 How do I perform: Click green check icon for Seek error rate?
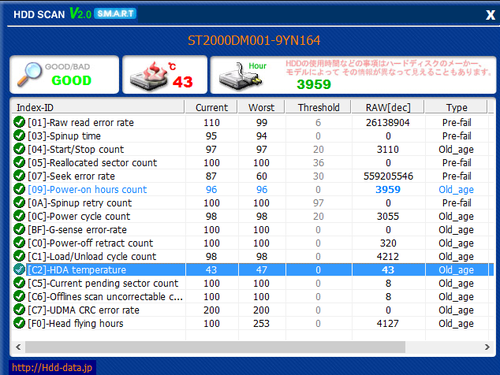point(19,176)
